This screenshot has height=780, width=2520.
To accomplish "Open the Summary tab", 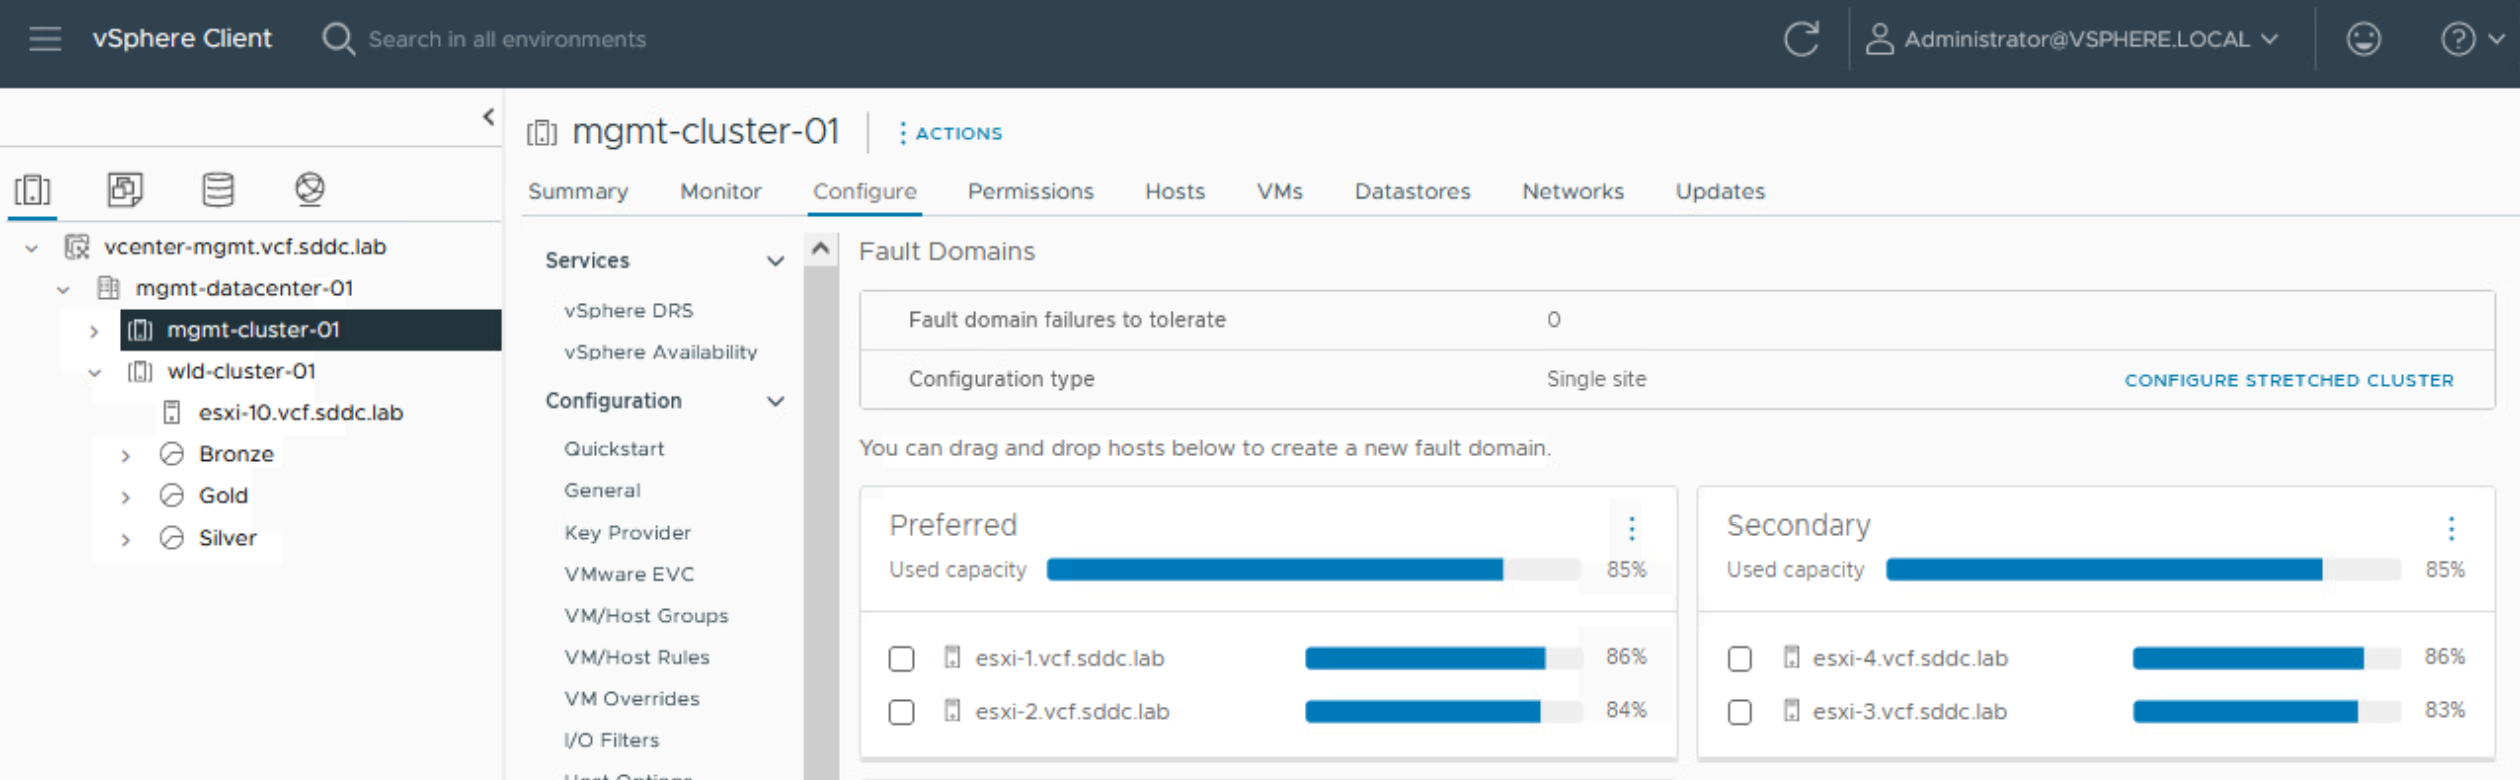I will pyautogui.click(x=578, y=191).
